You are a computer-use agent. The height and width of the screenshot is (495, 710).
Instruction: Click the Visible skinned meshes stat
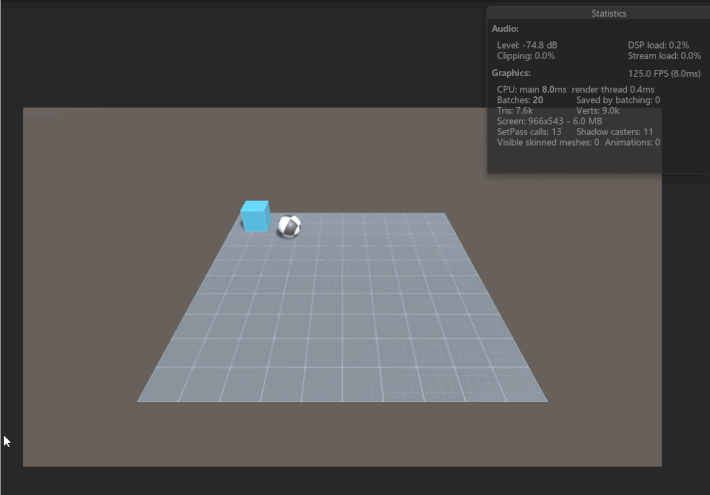(548, 142)
